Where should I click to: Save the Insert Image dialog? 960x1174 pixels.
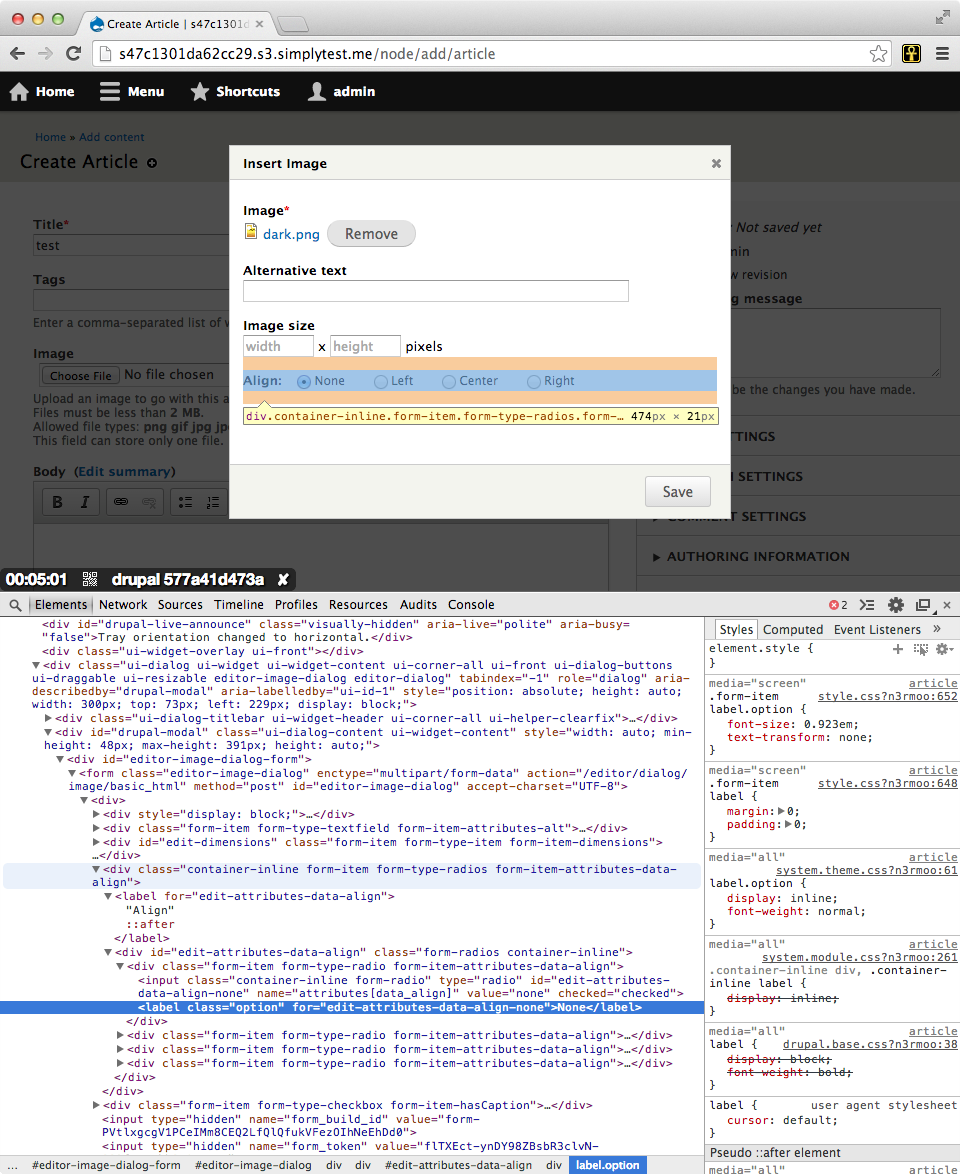(677, 491)
